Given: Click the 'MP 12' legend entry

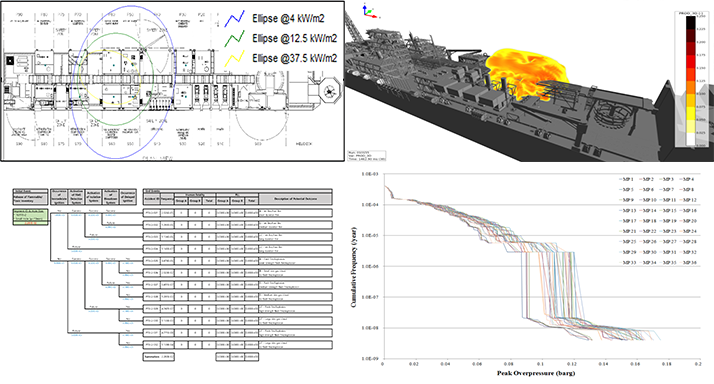Looking at the screenshot, I should (688, 200).
